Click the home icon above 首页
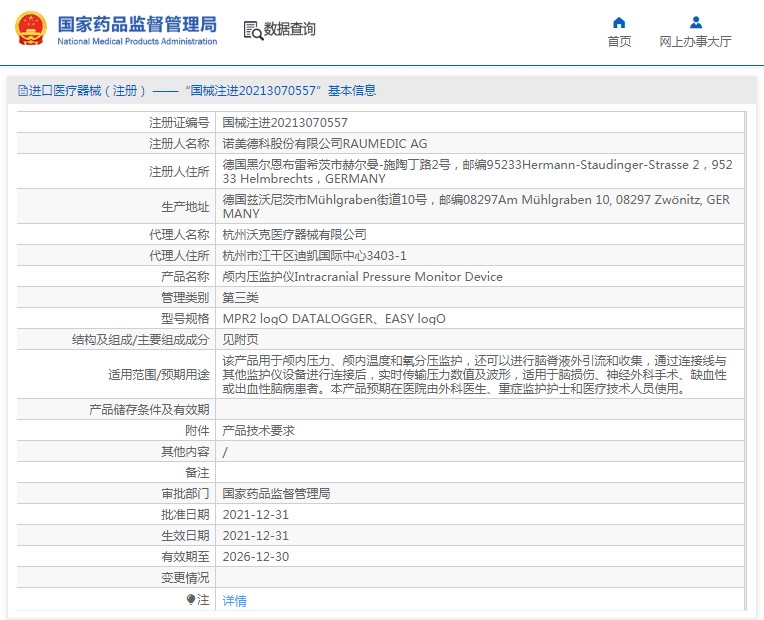Image resolution: width=764 pixels, height=620 pixels. [619, 22]
